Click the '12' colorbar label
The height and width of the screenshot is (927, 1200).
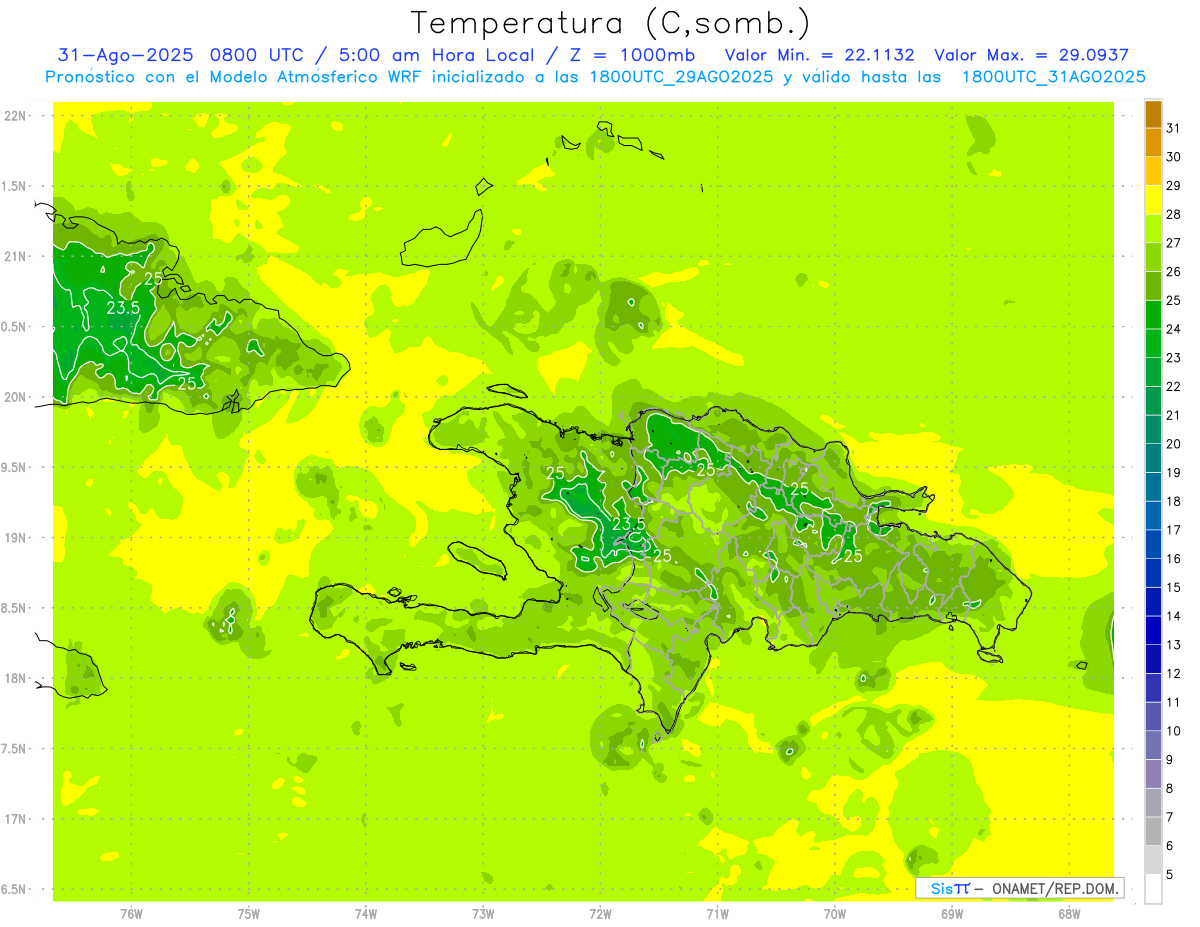(1173, 673)
